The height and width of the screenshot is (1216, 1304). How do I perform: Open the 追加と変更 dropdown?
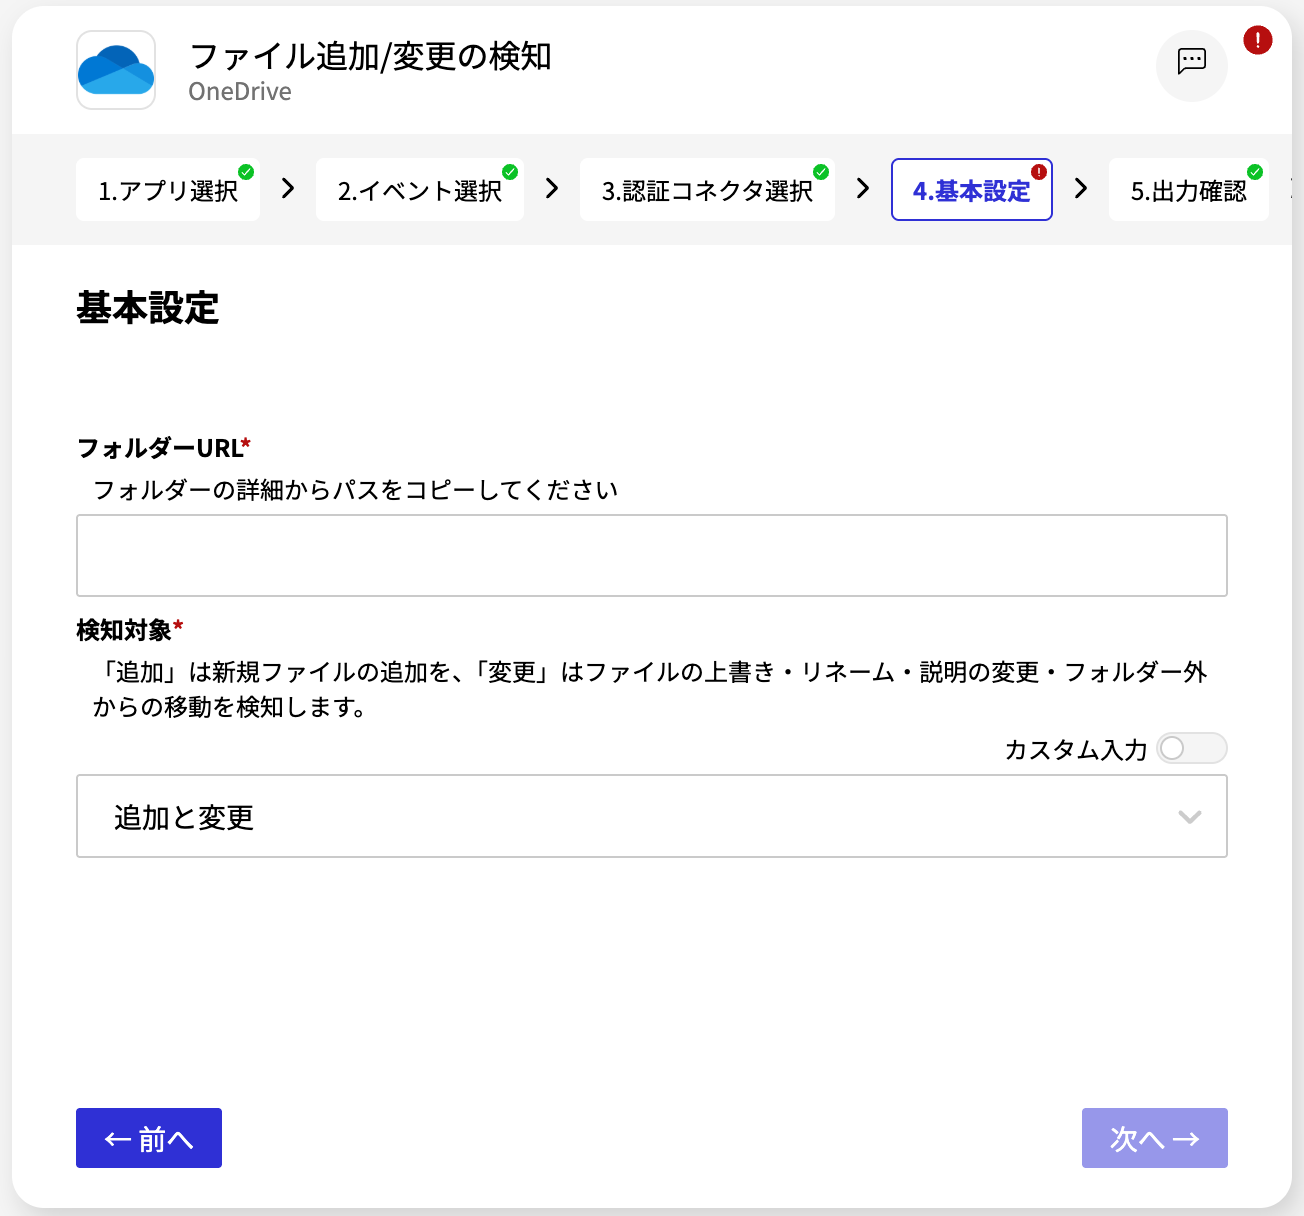tap(652, 816)
